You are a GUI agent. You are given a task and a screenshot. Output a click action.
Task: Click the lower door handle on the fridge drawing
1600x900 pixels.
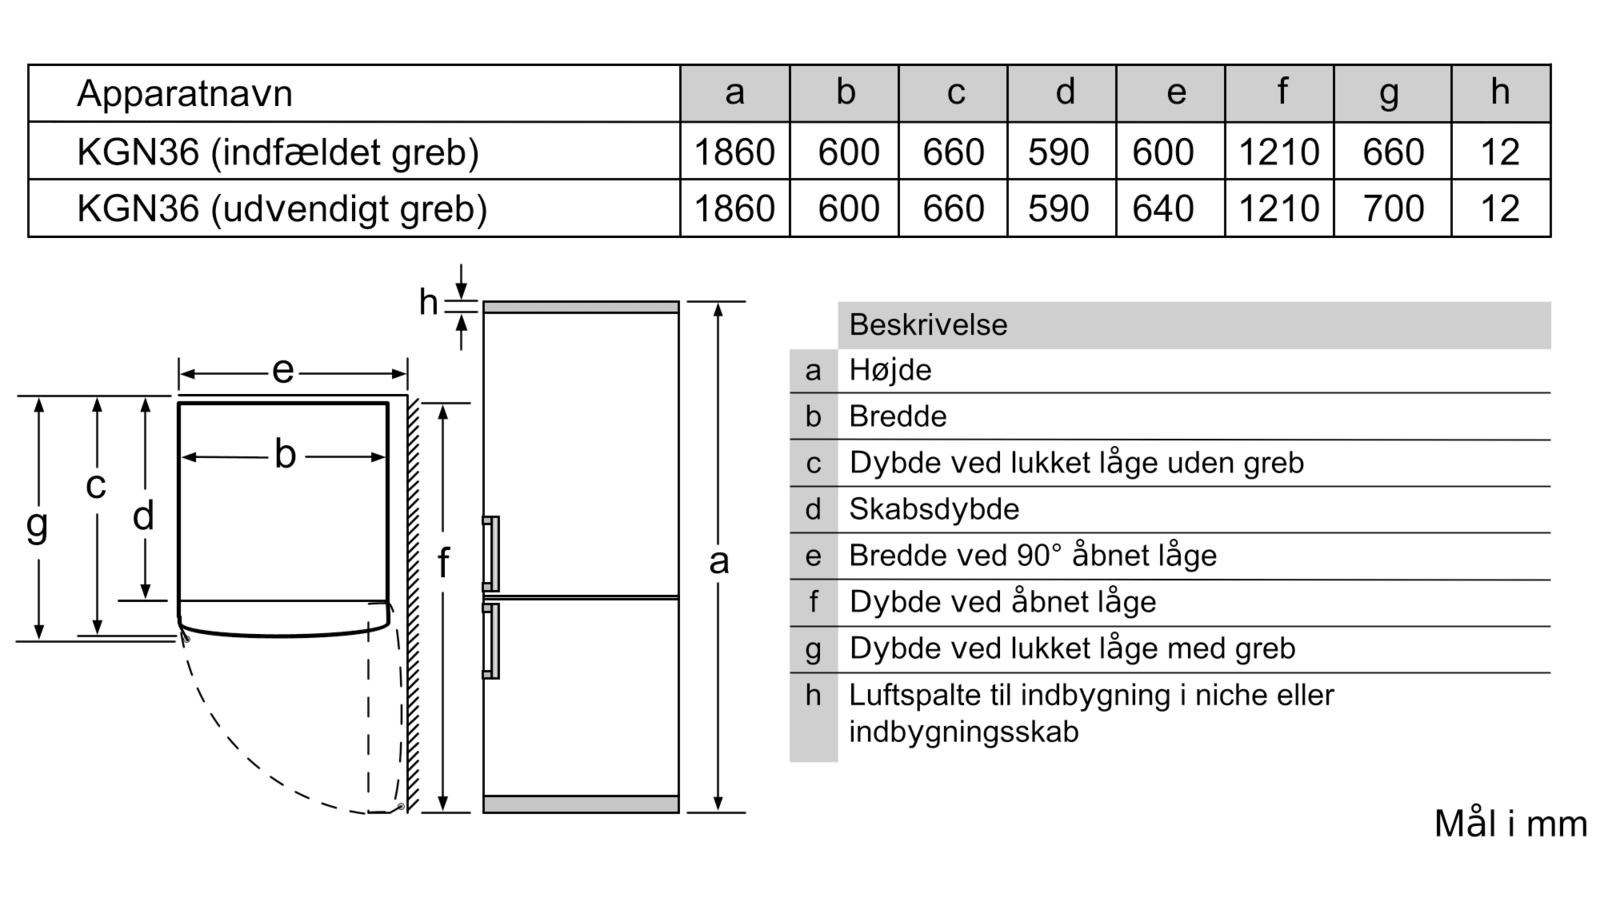(491, 641)
